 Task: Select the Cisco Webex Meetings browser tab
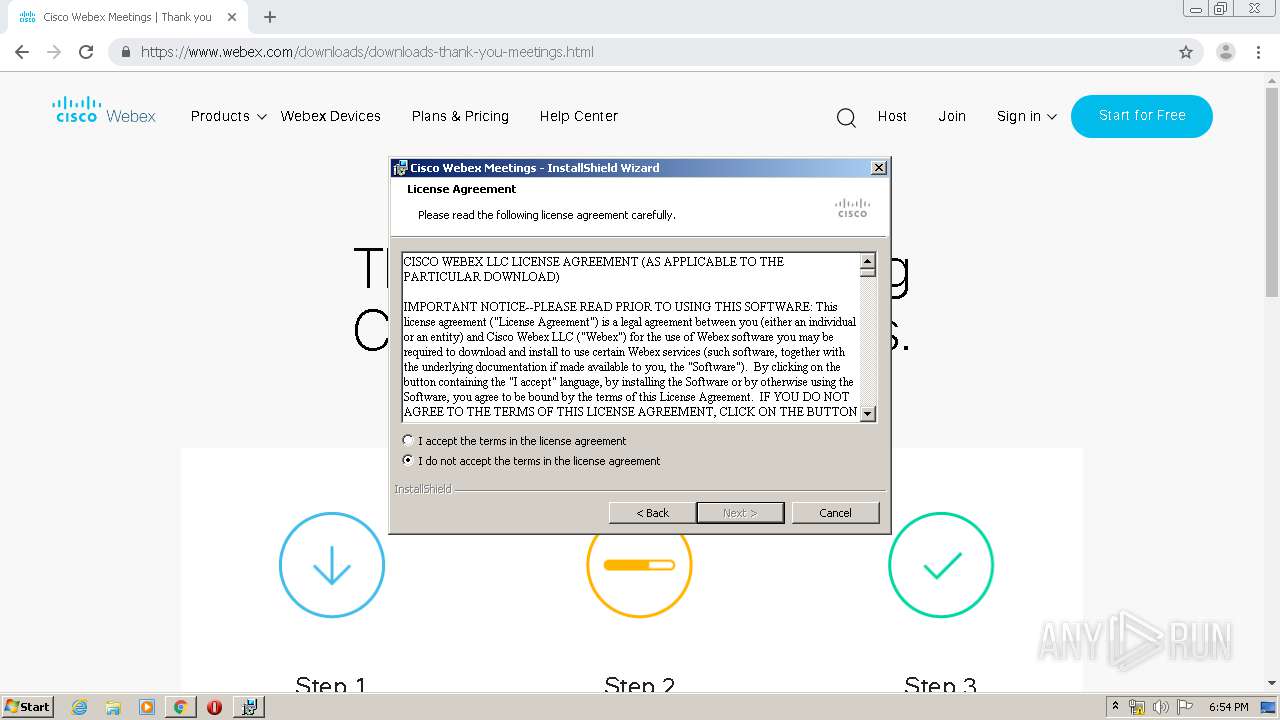pos(128,17)
